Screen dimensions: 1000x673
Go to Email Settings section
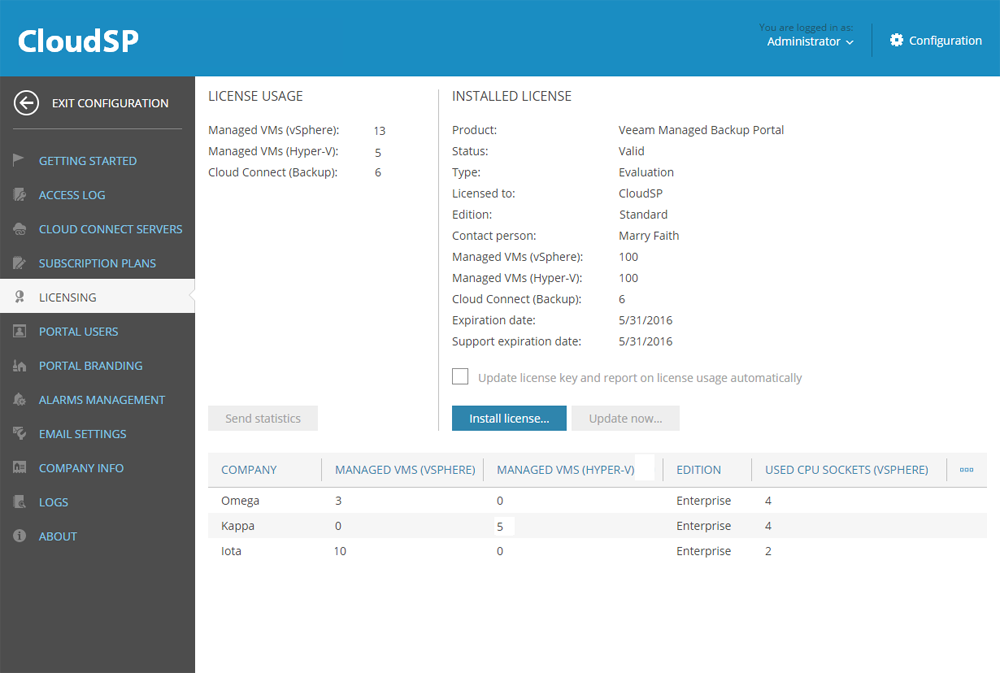(82, 434)
